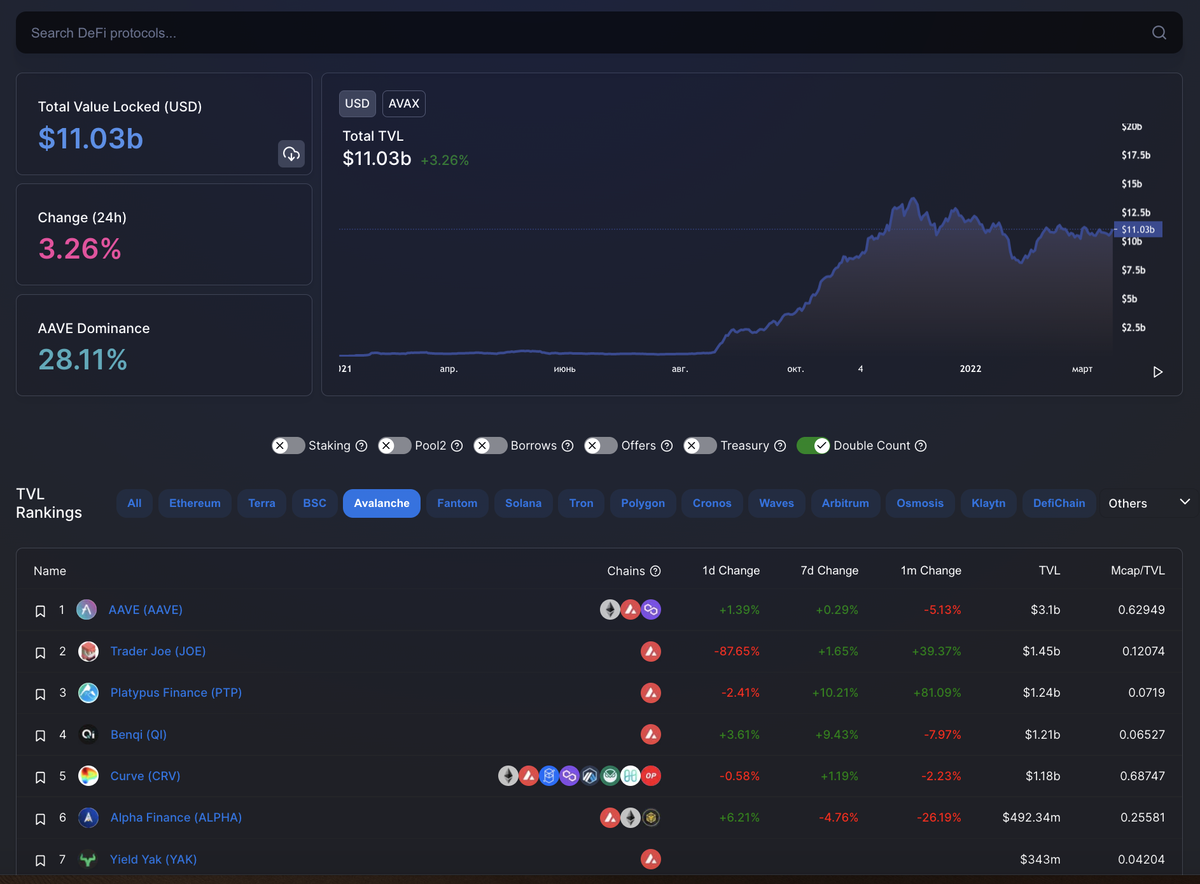Bookmark the Yield Yak (YAK) row
The width and height of the screenshot is (1200, 884).
(41, 860)
